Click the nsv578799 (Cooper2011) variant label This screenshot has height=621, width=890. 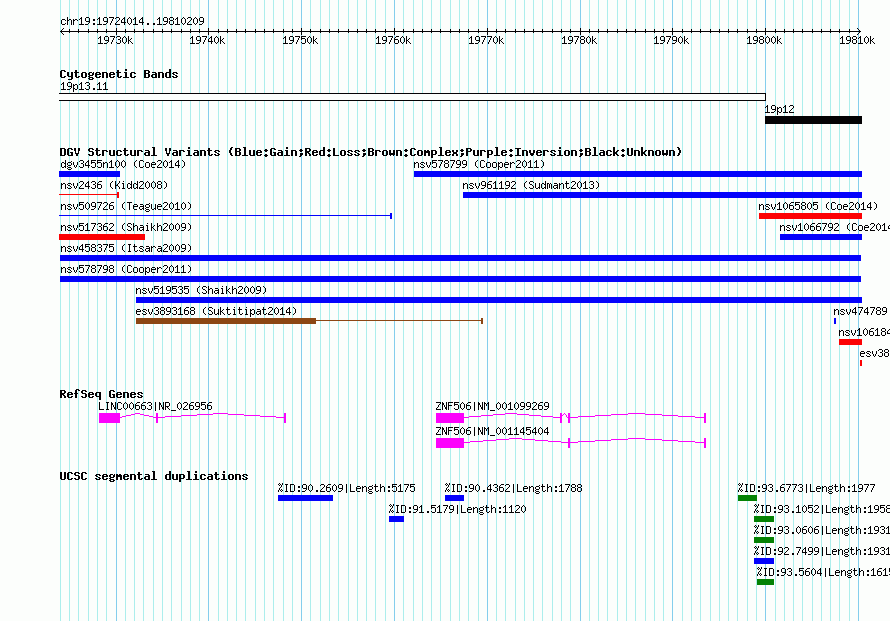479,164
